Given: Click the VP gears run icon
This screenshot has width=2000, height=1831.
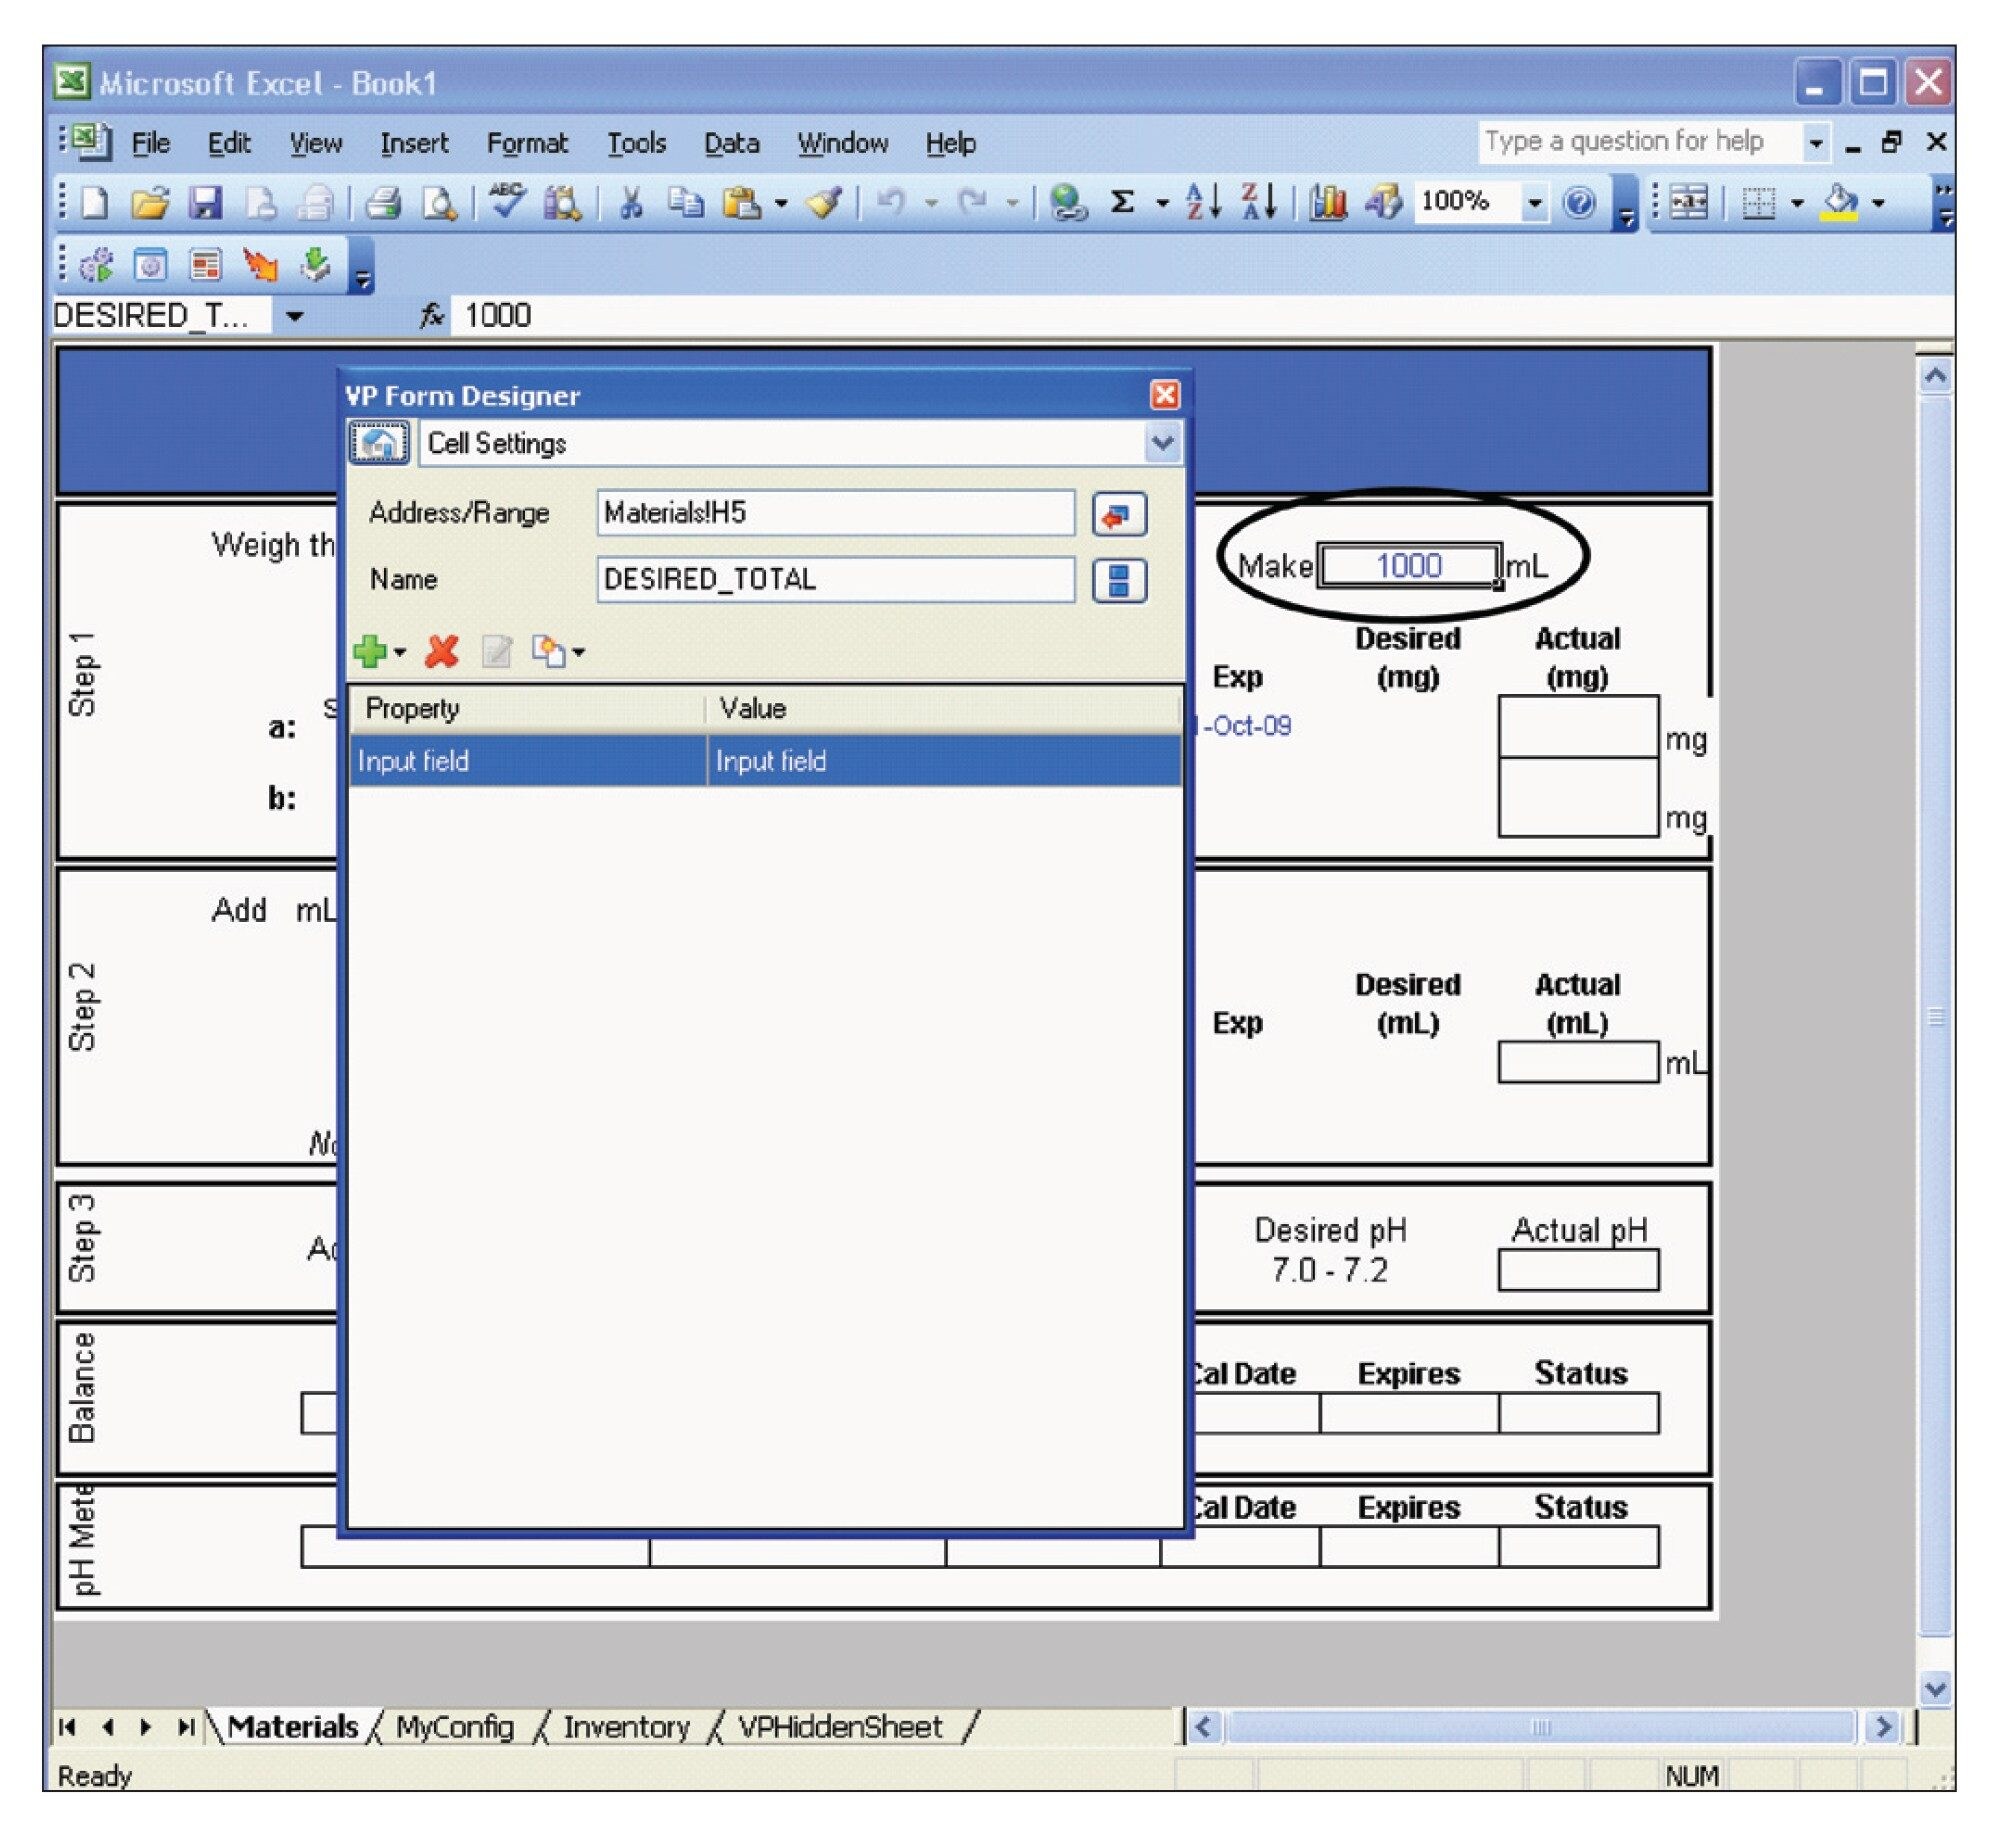Looking at the screenshot, I should (96, 265).
